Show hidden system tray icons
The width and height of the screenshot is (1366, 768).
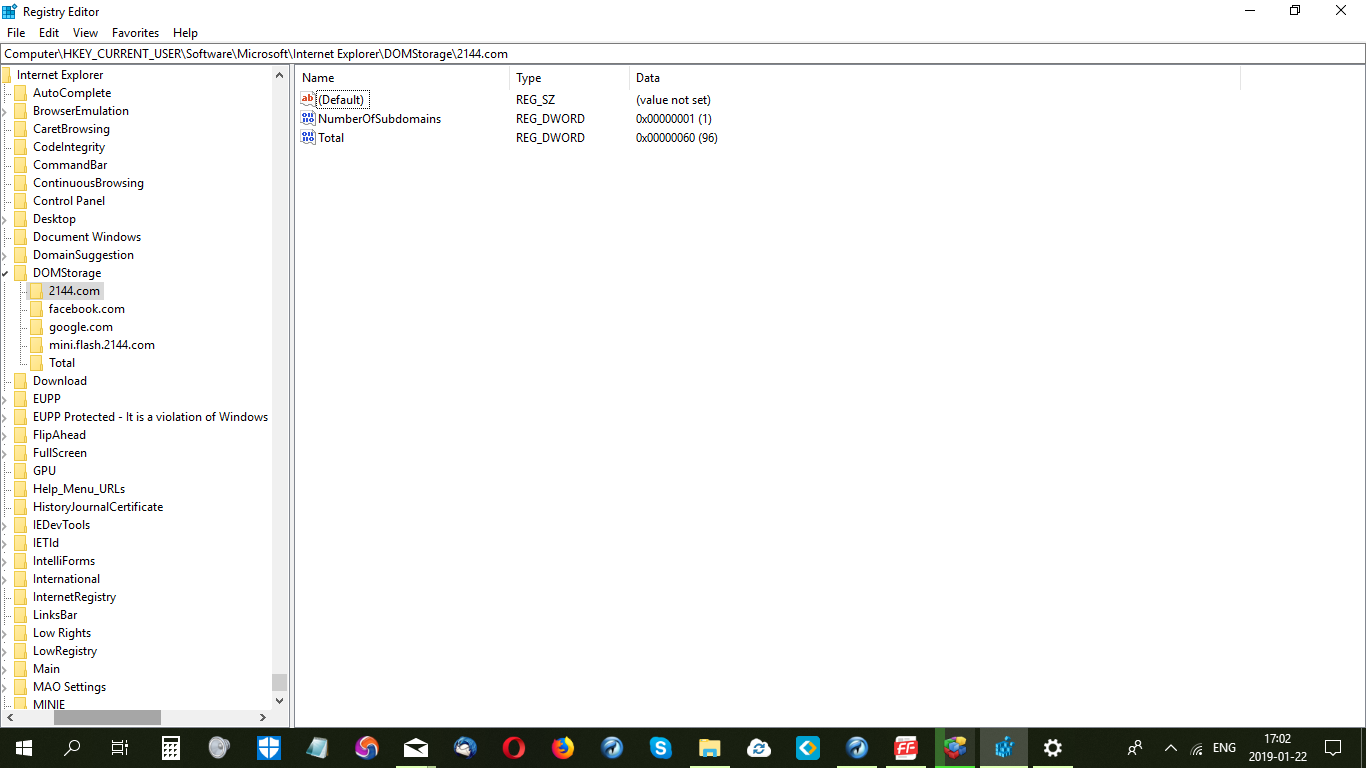1170,748
